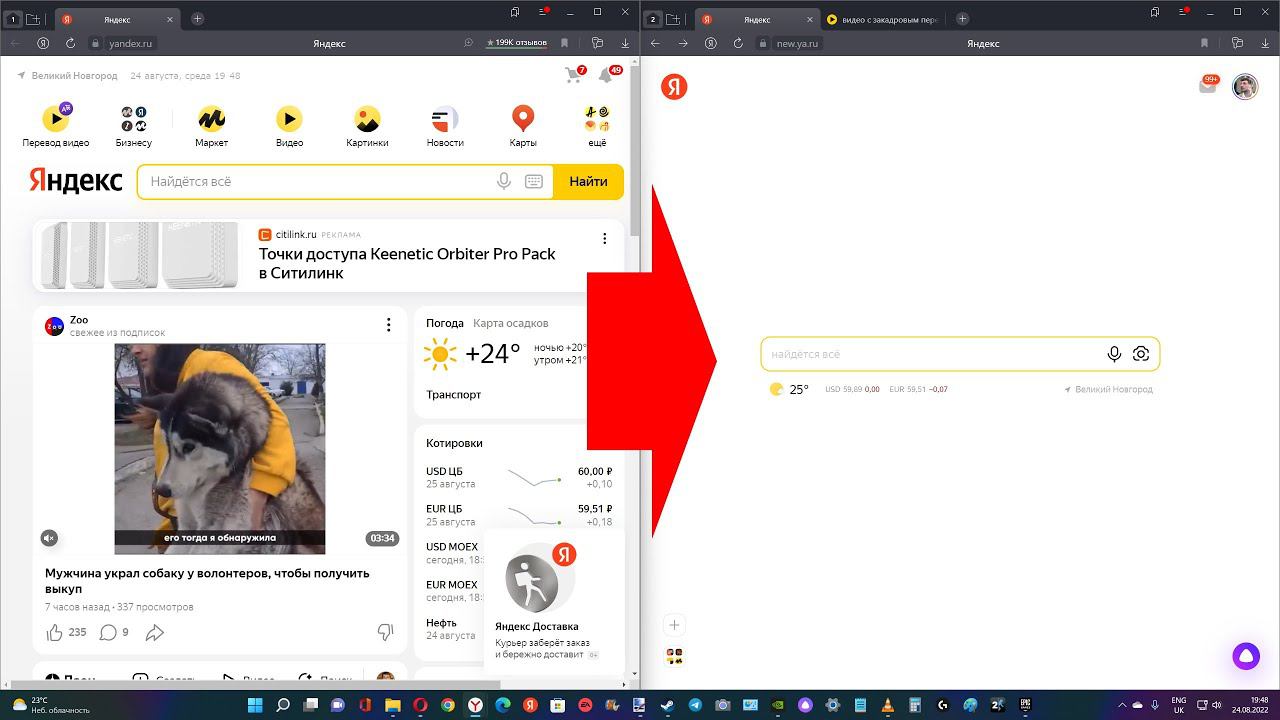Open new tab in right browser window

[962, 19]
